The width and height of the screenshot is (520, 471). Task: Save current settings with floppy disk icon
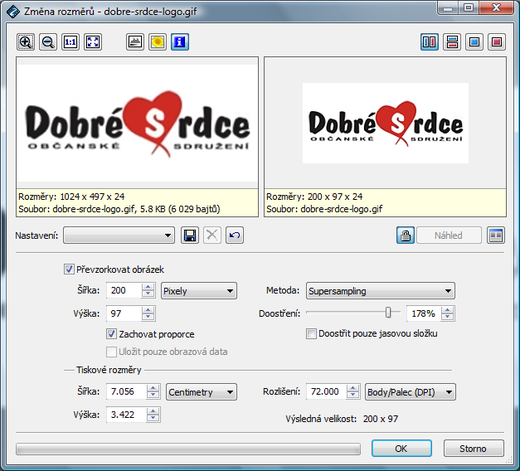(190, 235)
